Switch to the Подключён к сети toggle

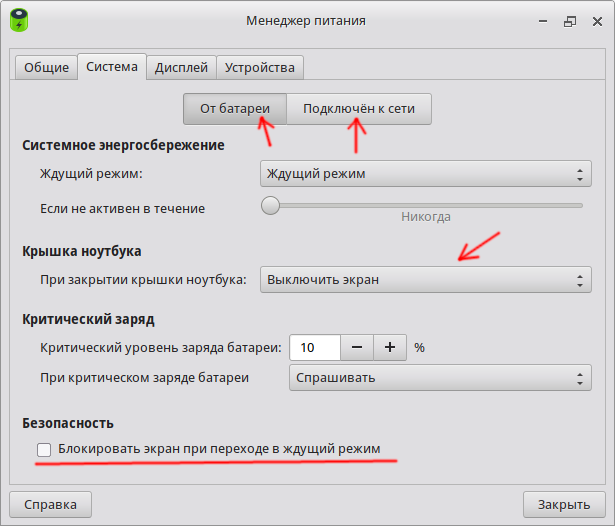[359, 109]
